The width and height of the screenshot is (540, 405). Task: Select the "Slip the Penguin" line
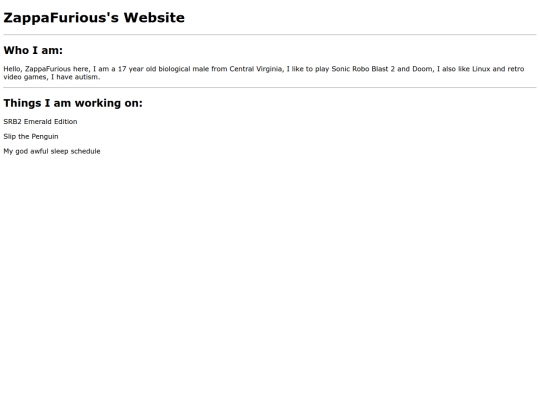[x=31, y=136]
